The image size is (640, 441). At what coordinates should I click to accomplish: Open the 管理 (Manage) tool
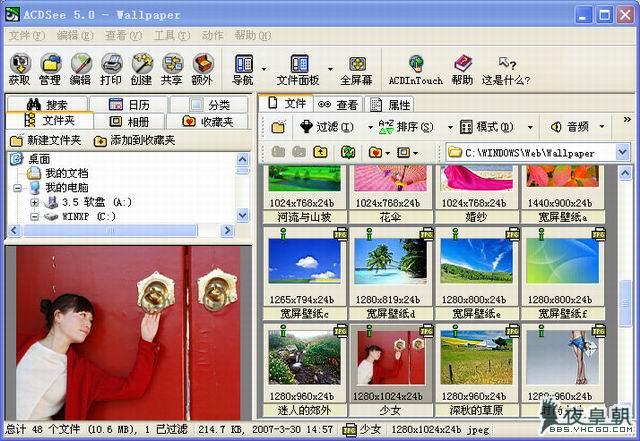(x=50, y=69)
